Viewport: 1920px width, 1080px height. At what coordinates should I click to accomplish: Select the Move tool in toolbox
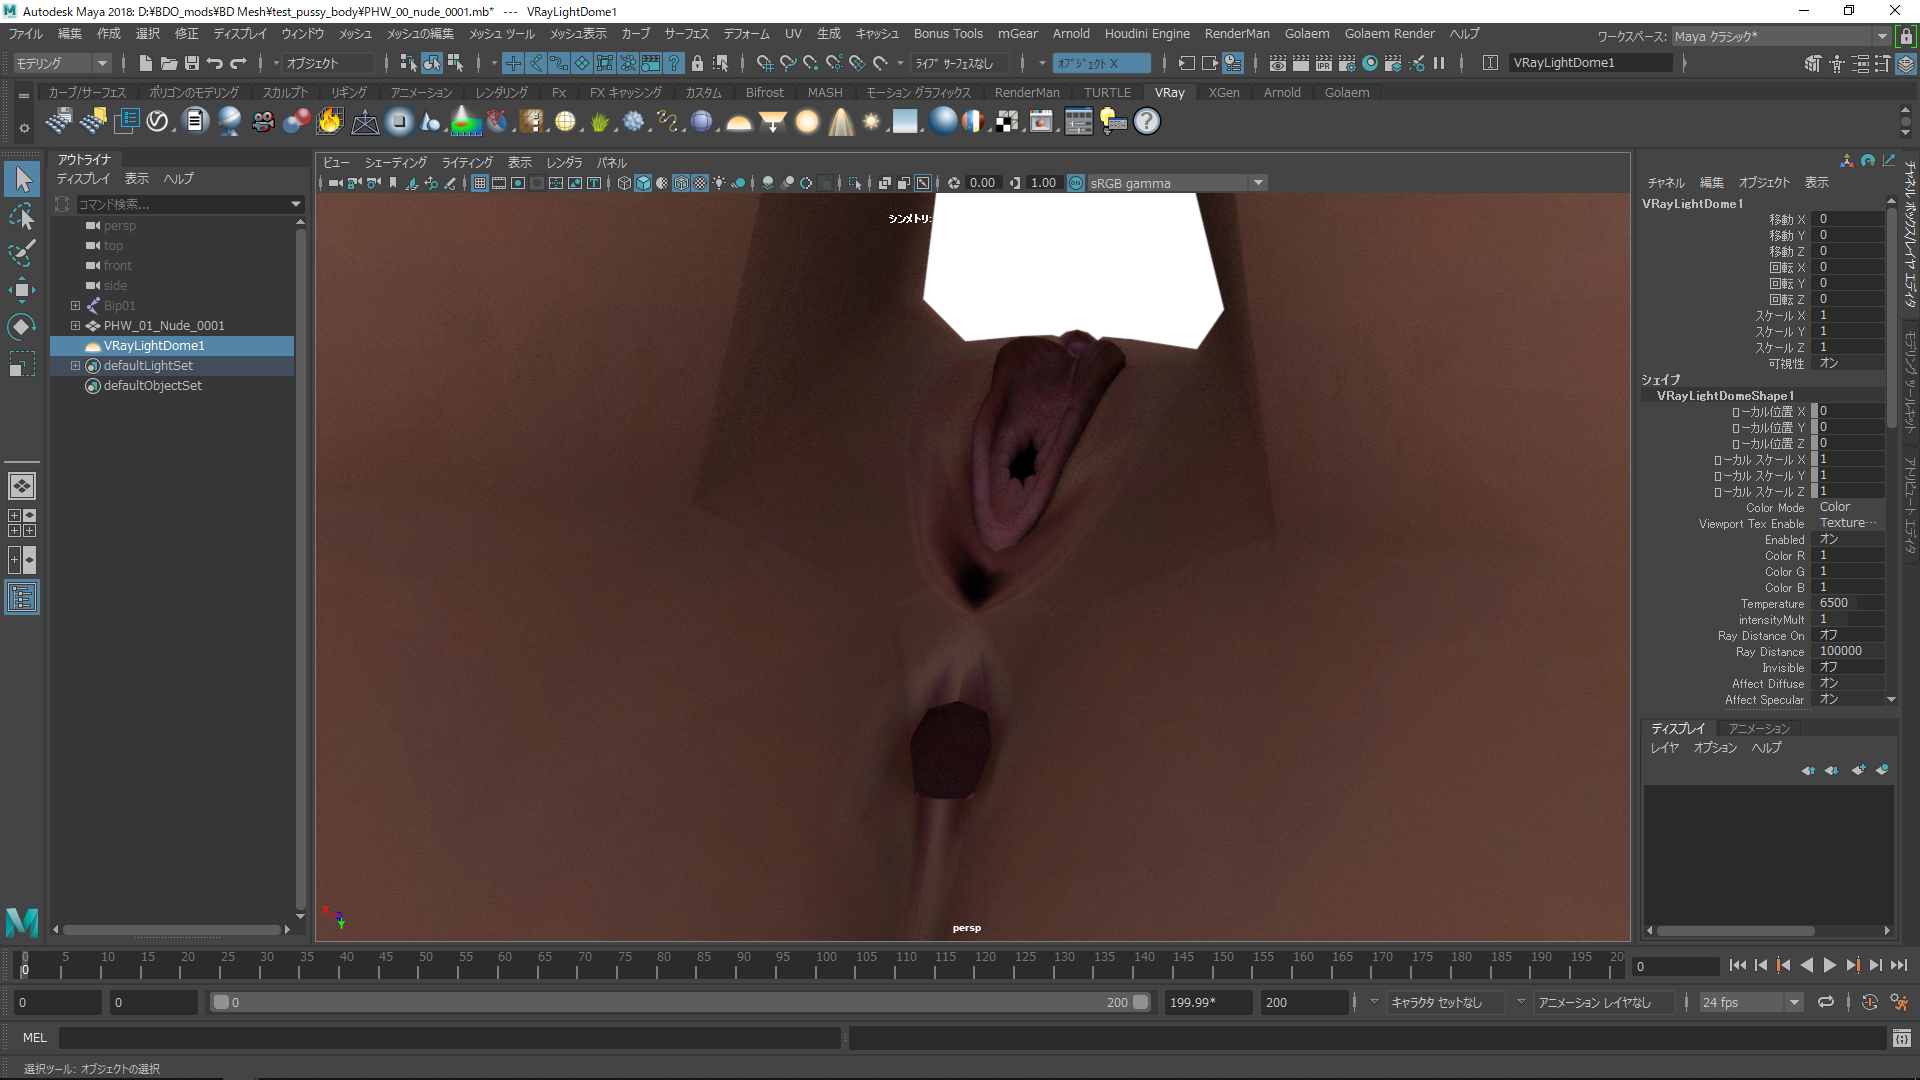pos(21,290)
